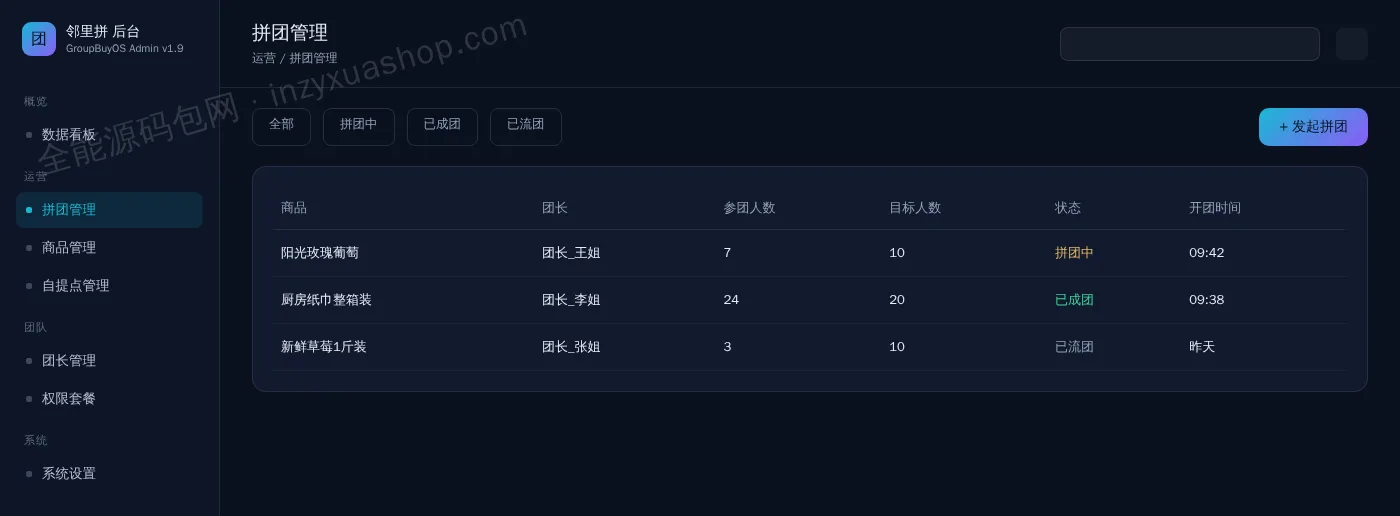Click the 新鲜草莓1斤装 row
The width and height of the screenshot is (1400, 516).
809,347
